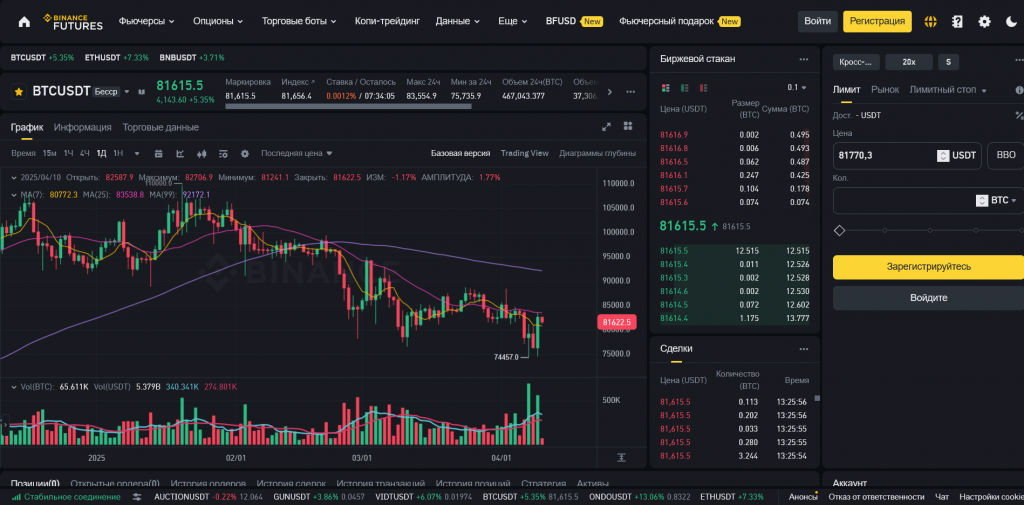Show both bids and asks in order book
This screenshot has height=505, width=1024.
point(666,88)
